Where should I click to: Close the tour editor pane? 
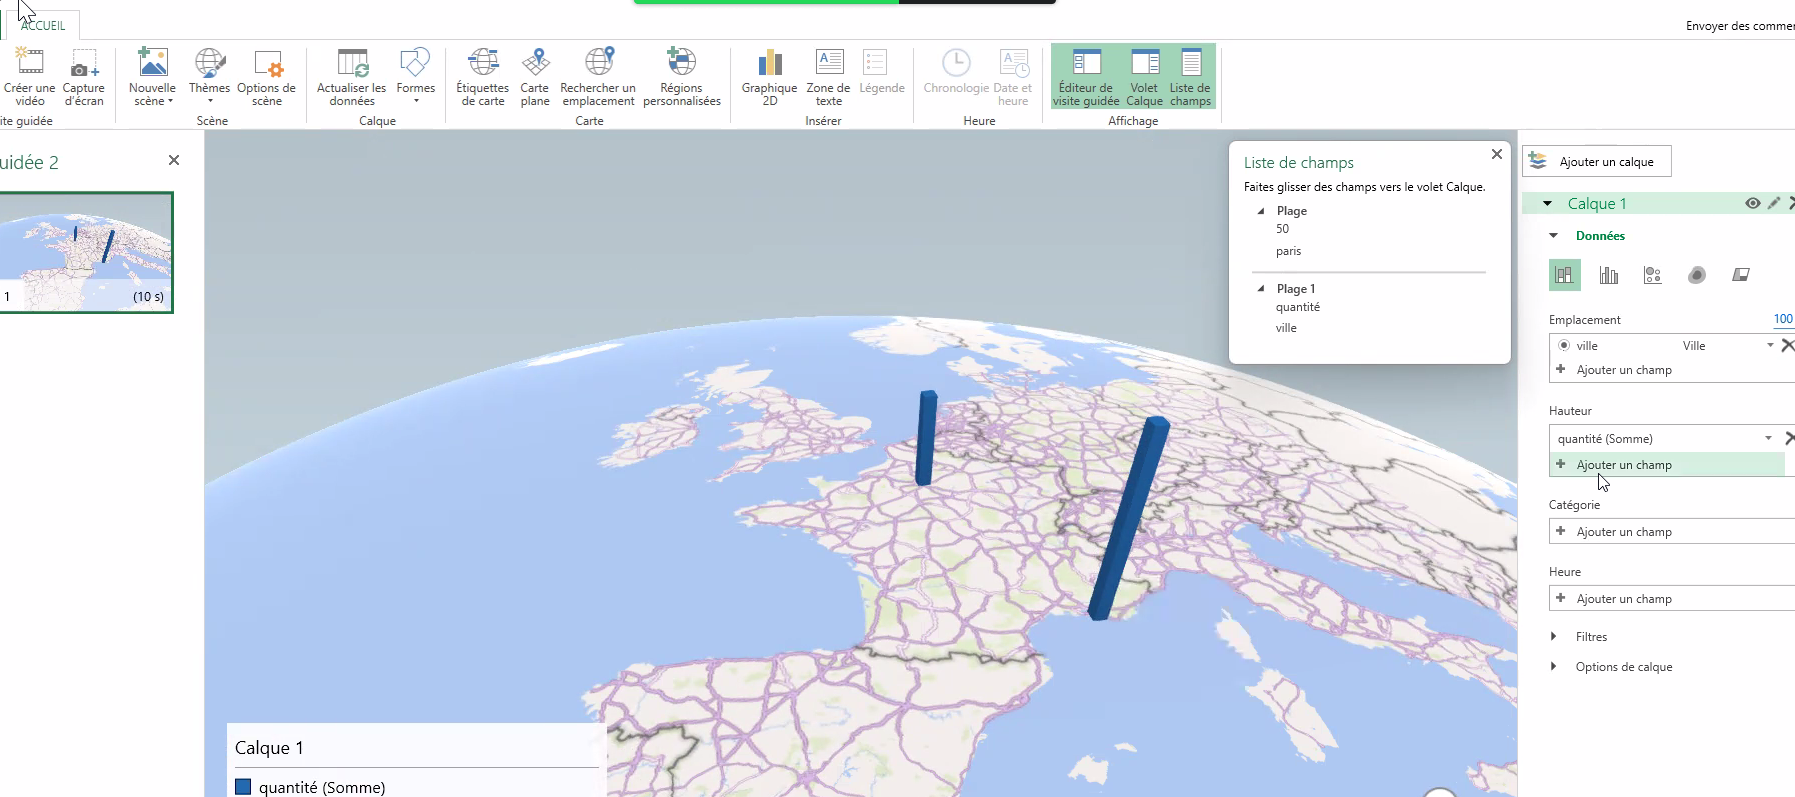(174, 160)
